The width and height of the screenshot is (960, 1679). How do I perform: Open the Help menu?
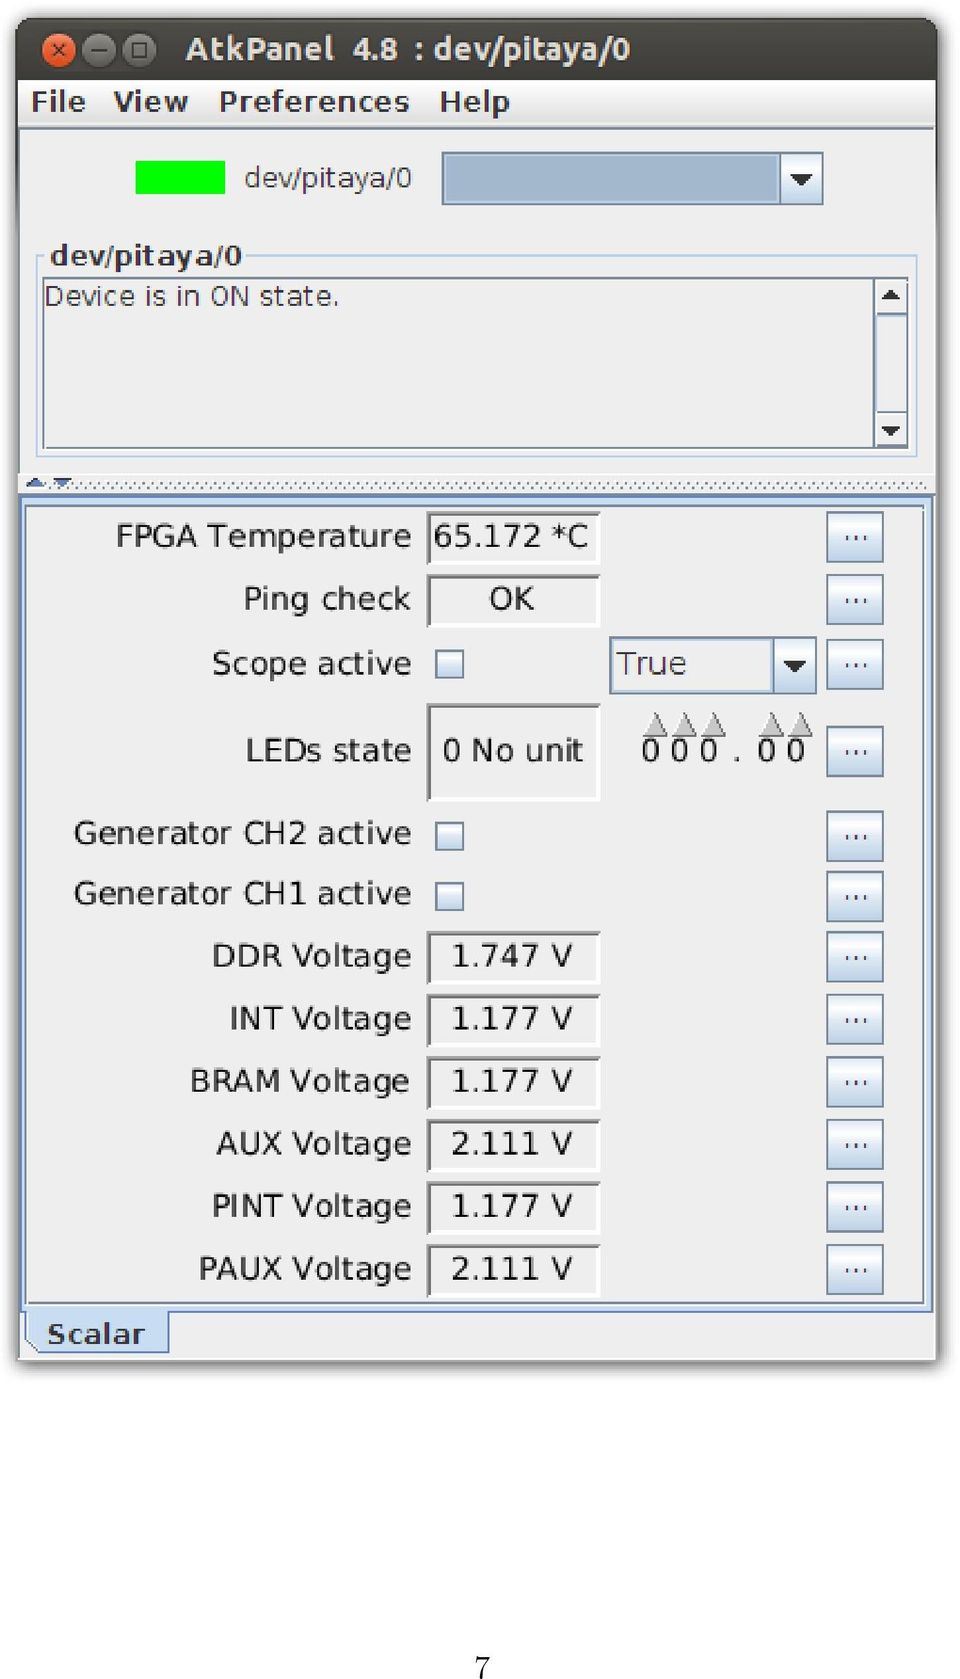[x=474, y=102]
